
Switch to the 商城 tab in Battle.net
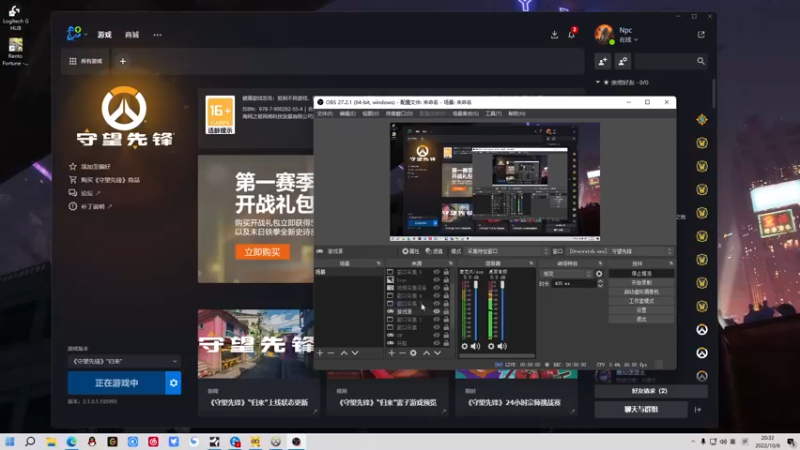pyautogui.click(x=132, y=35)
